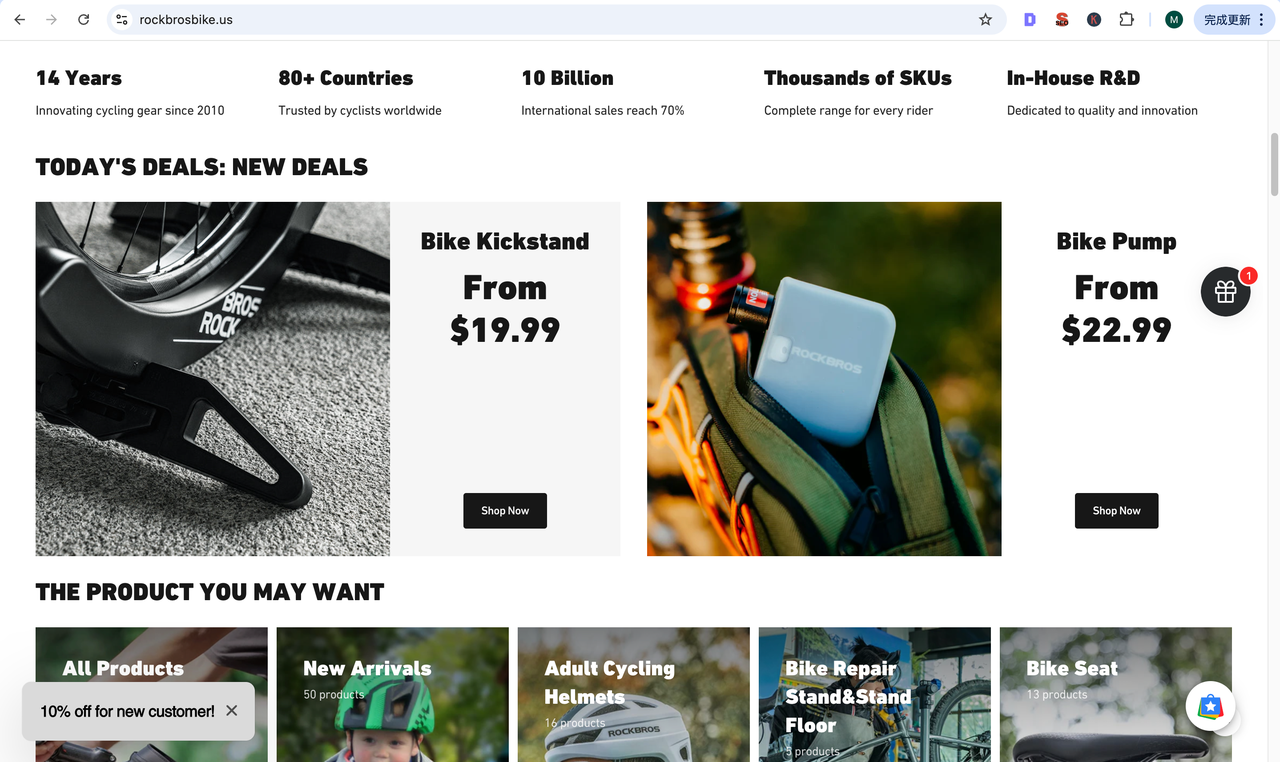Image resolution: width=1280 pixels, height=762 pixels.
Task: Dismiss the 10% off new customer popup
Action: [x=232, y=711]
